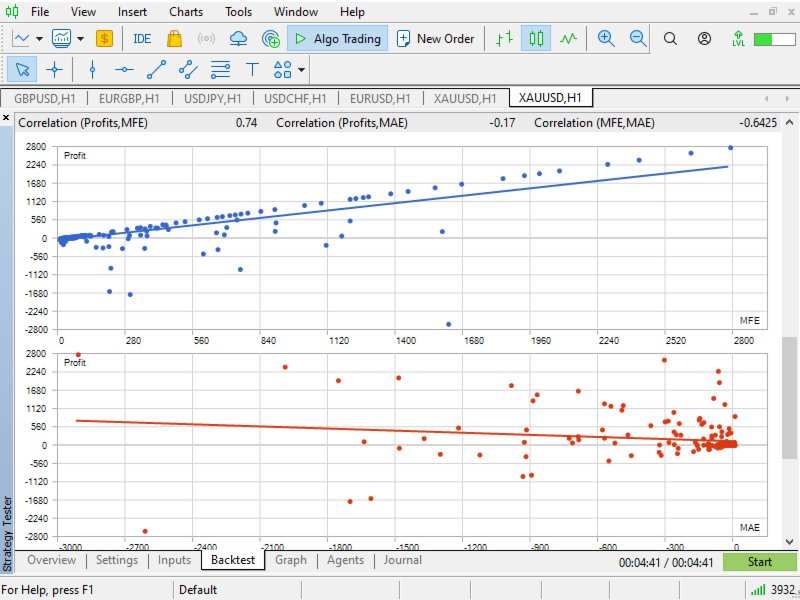Open the Charts menu
This screenshot has height=600, width=800.
click(x=186, y=12)
